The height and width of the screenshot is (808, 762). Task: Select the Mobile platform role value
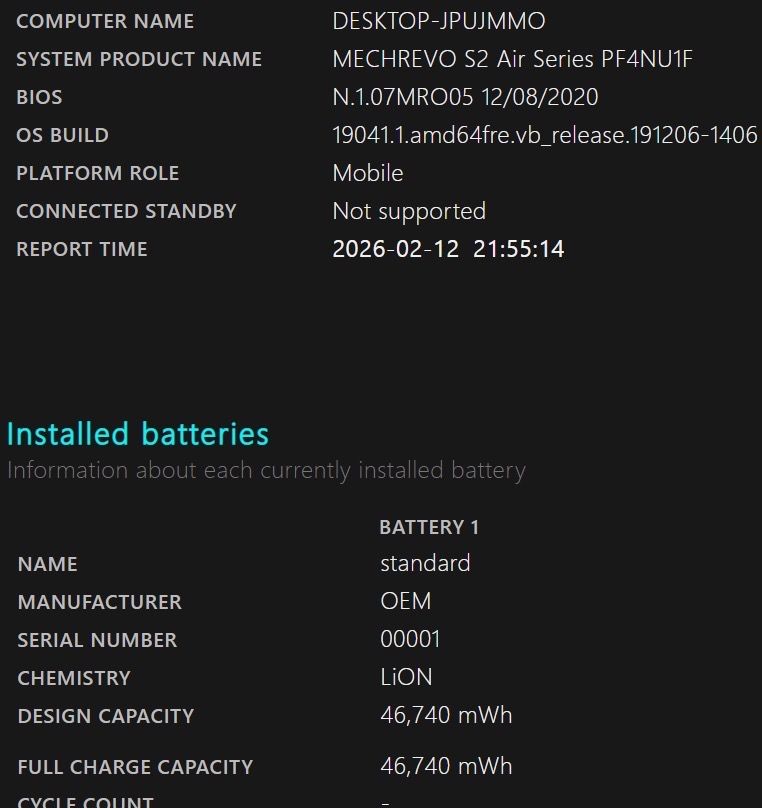(x=368, y=173)
